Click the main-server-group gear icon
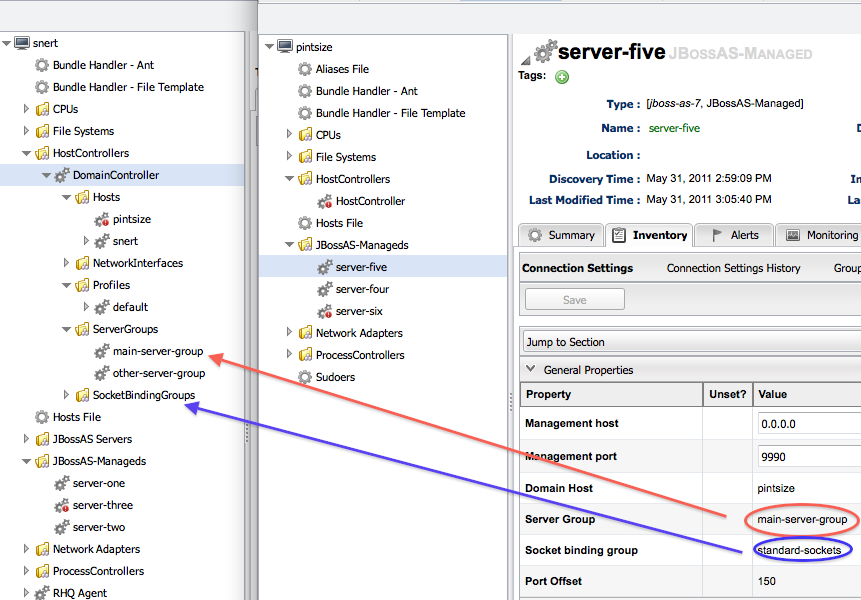Image resolution: width=861 pixels, height=600 pixels. (102, 351)
